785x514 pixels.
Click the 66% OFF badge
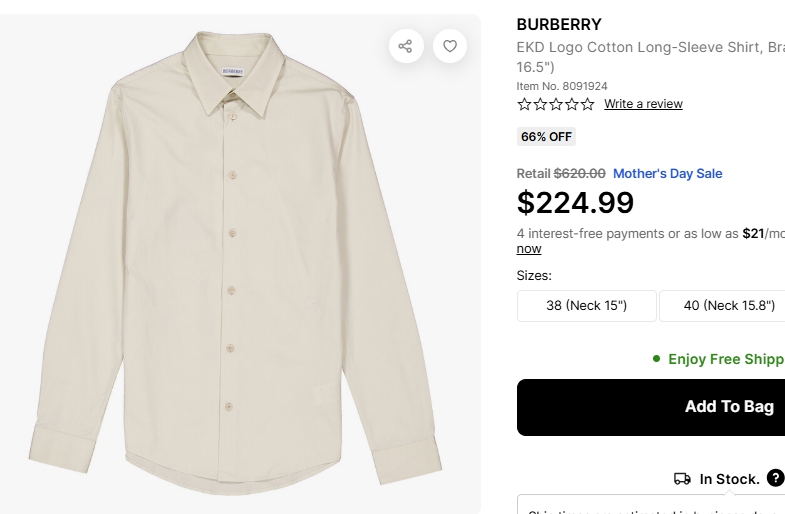546,137
